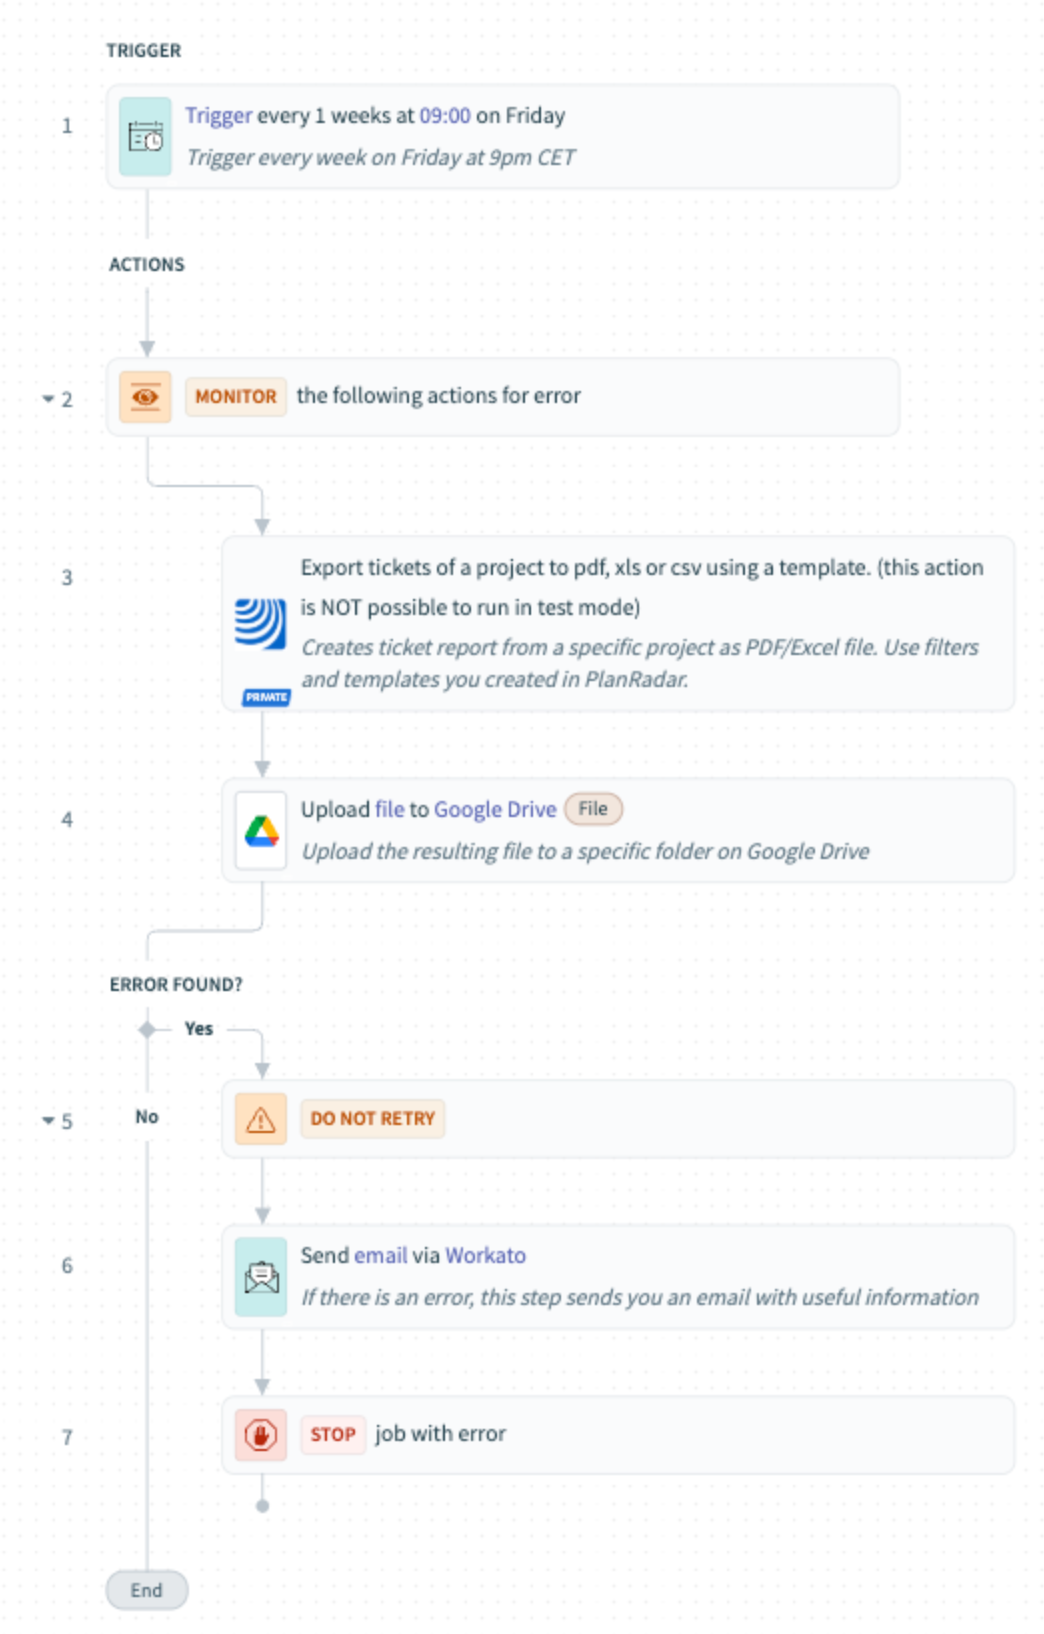Click the STOP label in step 7
Image resolution: width=1044 pixels, height=1634 pixels.
[333, 1435]
